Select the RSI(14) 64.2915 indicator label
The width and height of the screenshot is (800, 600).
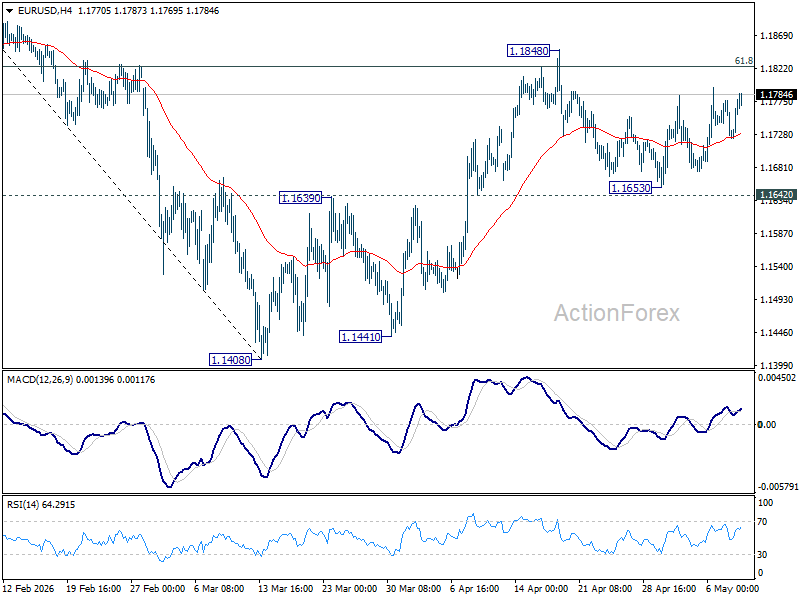click(41, 505)
